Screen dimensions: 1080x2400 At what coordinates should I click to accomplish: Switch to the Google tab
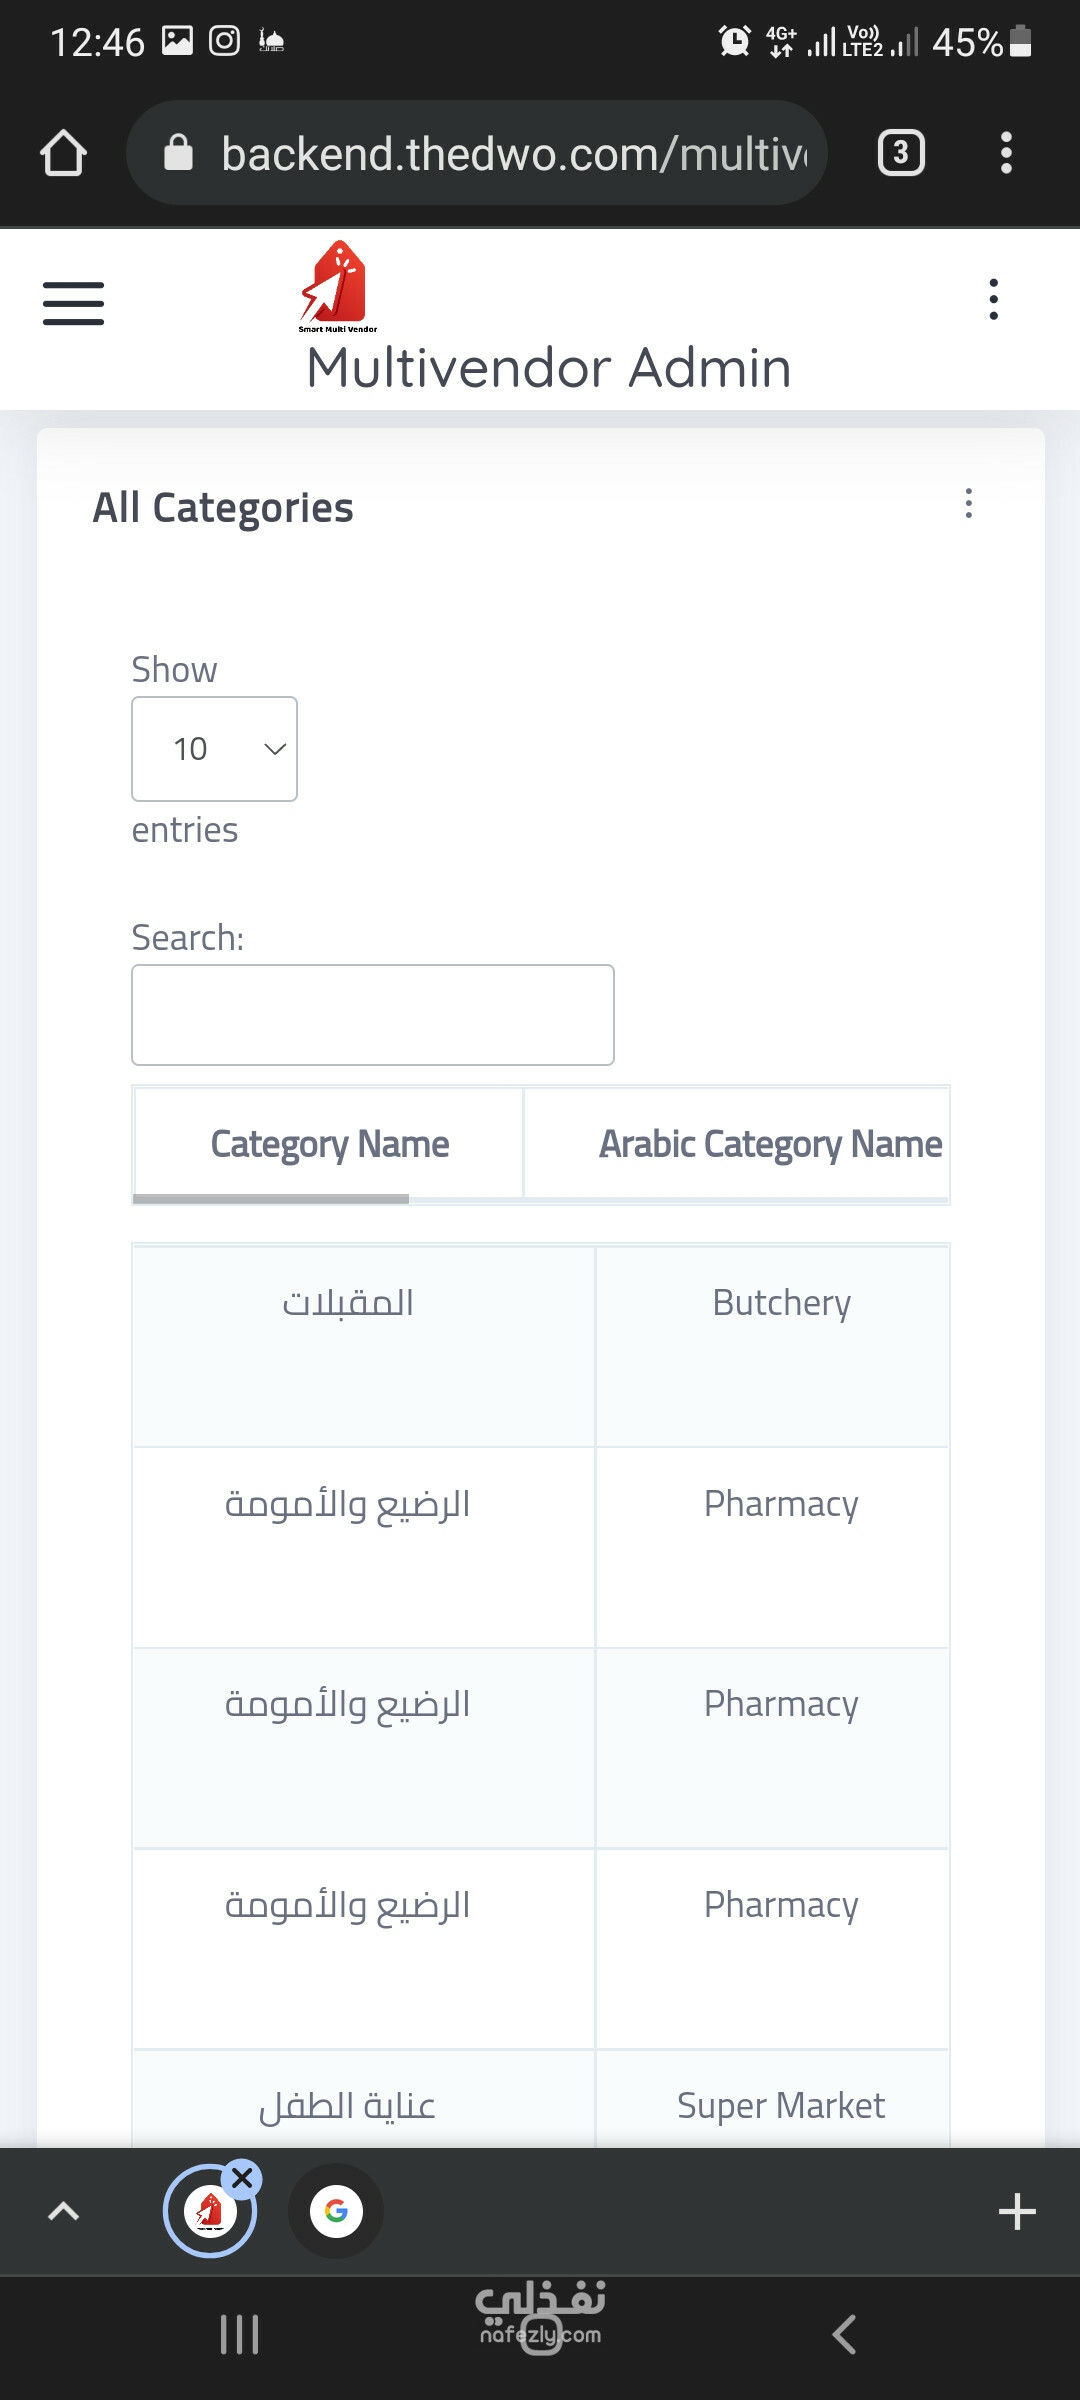(x=336, y=2211)
